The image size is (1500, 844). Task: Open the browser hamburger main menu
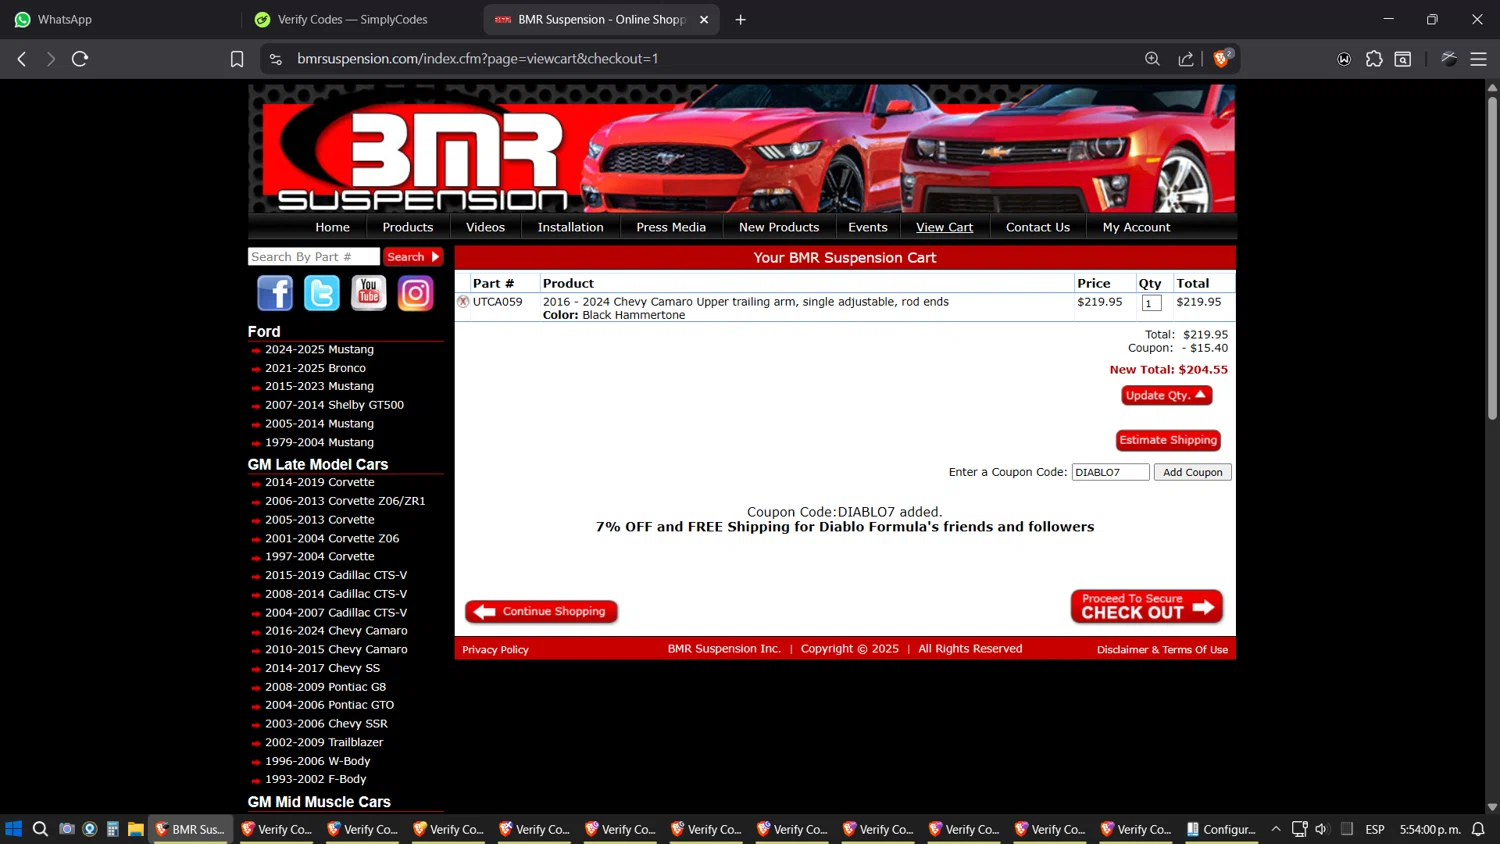coord(1478,59)
